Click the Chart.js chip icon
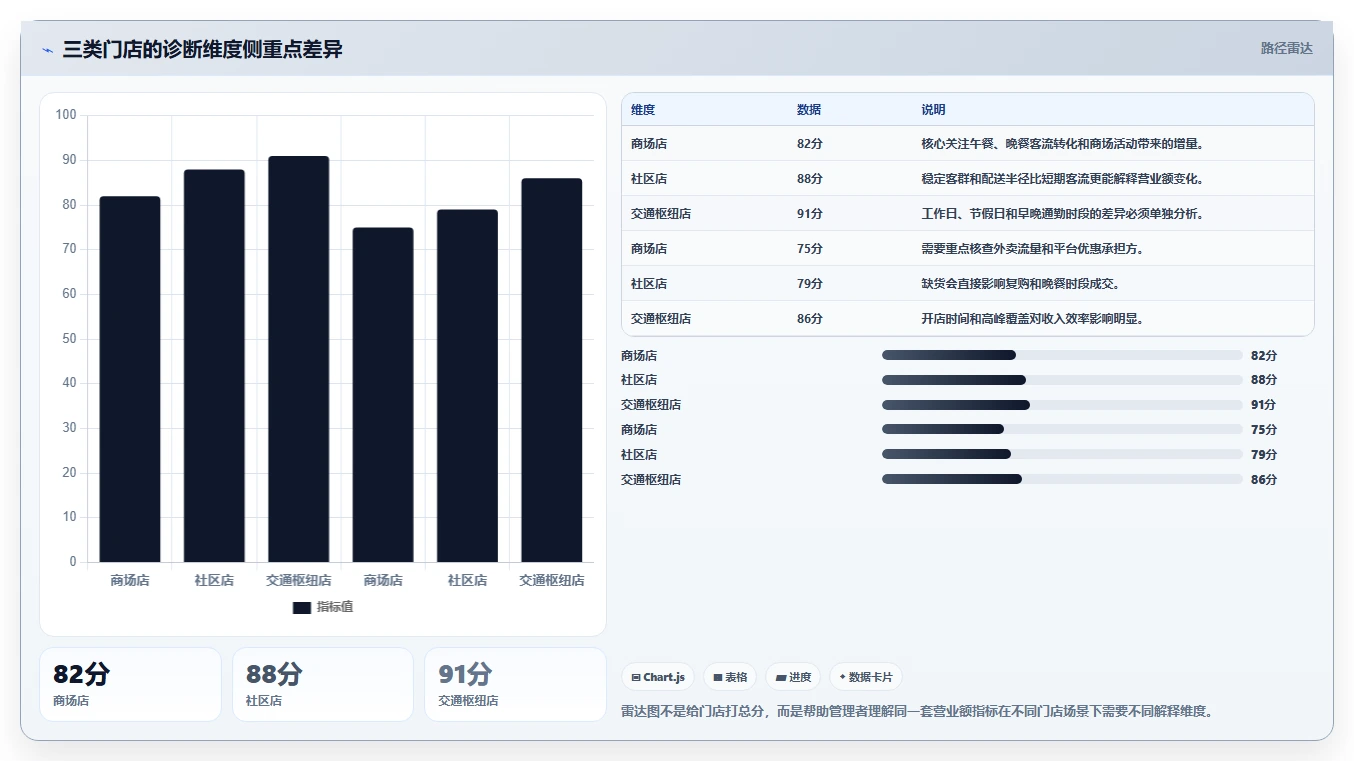Image resolution: width=1354 pixels, height=761 pixels. [636, 677]
